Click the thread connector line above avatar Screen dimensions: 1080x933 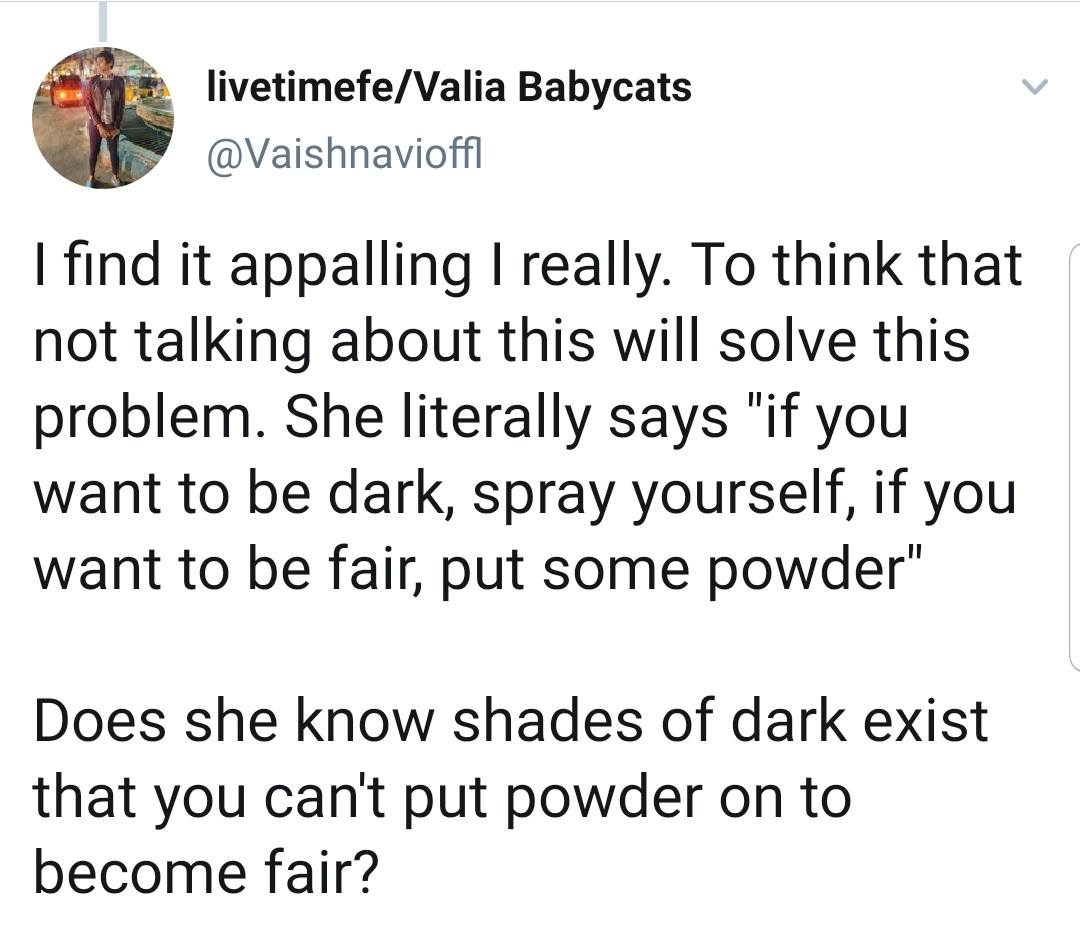[103, 21]
